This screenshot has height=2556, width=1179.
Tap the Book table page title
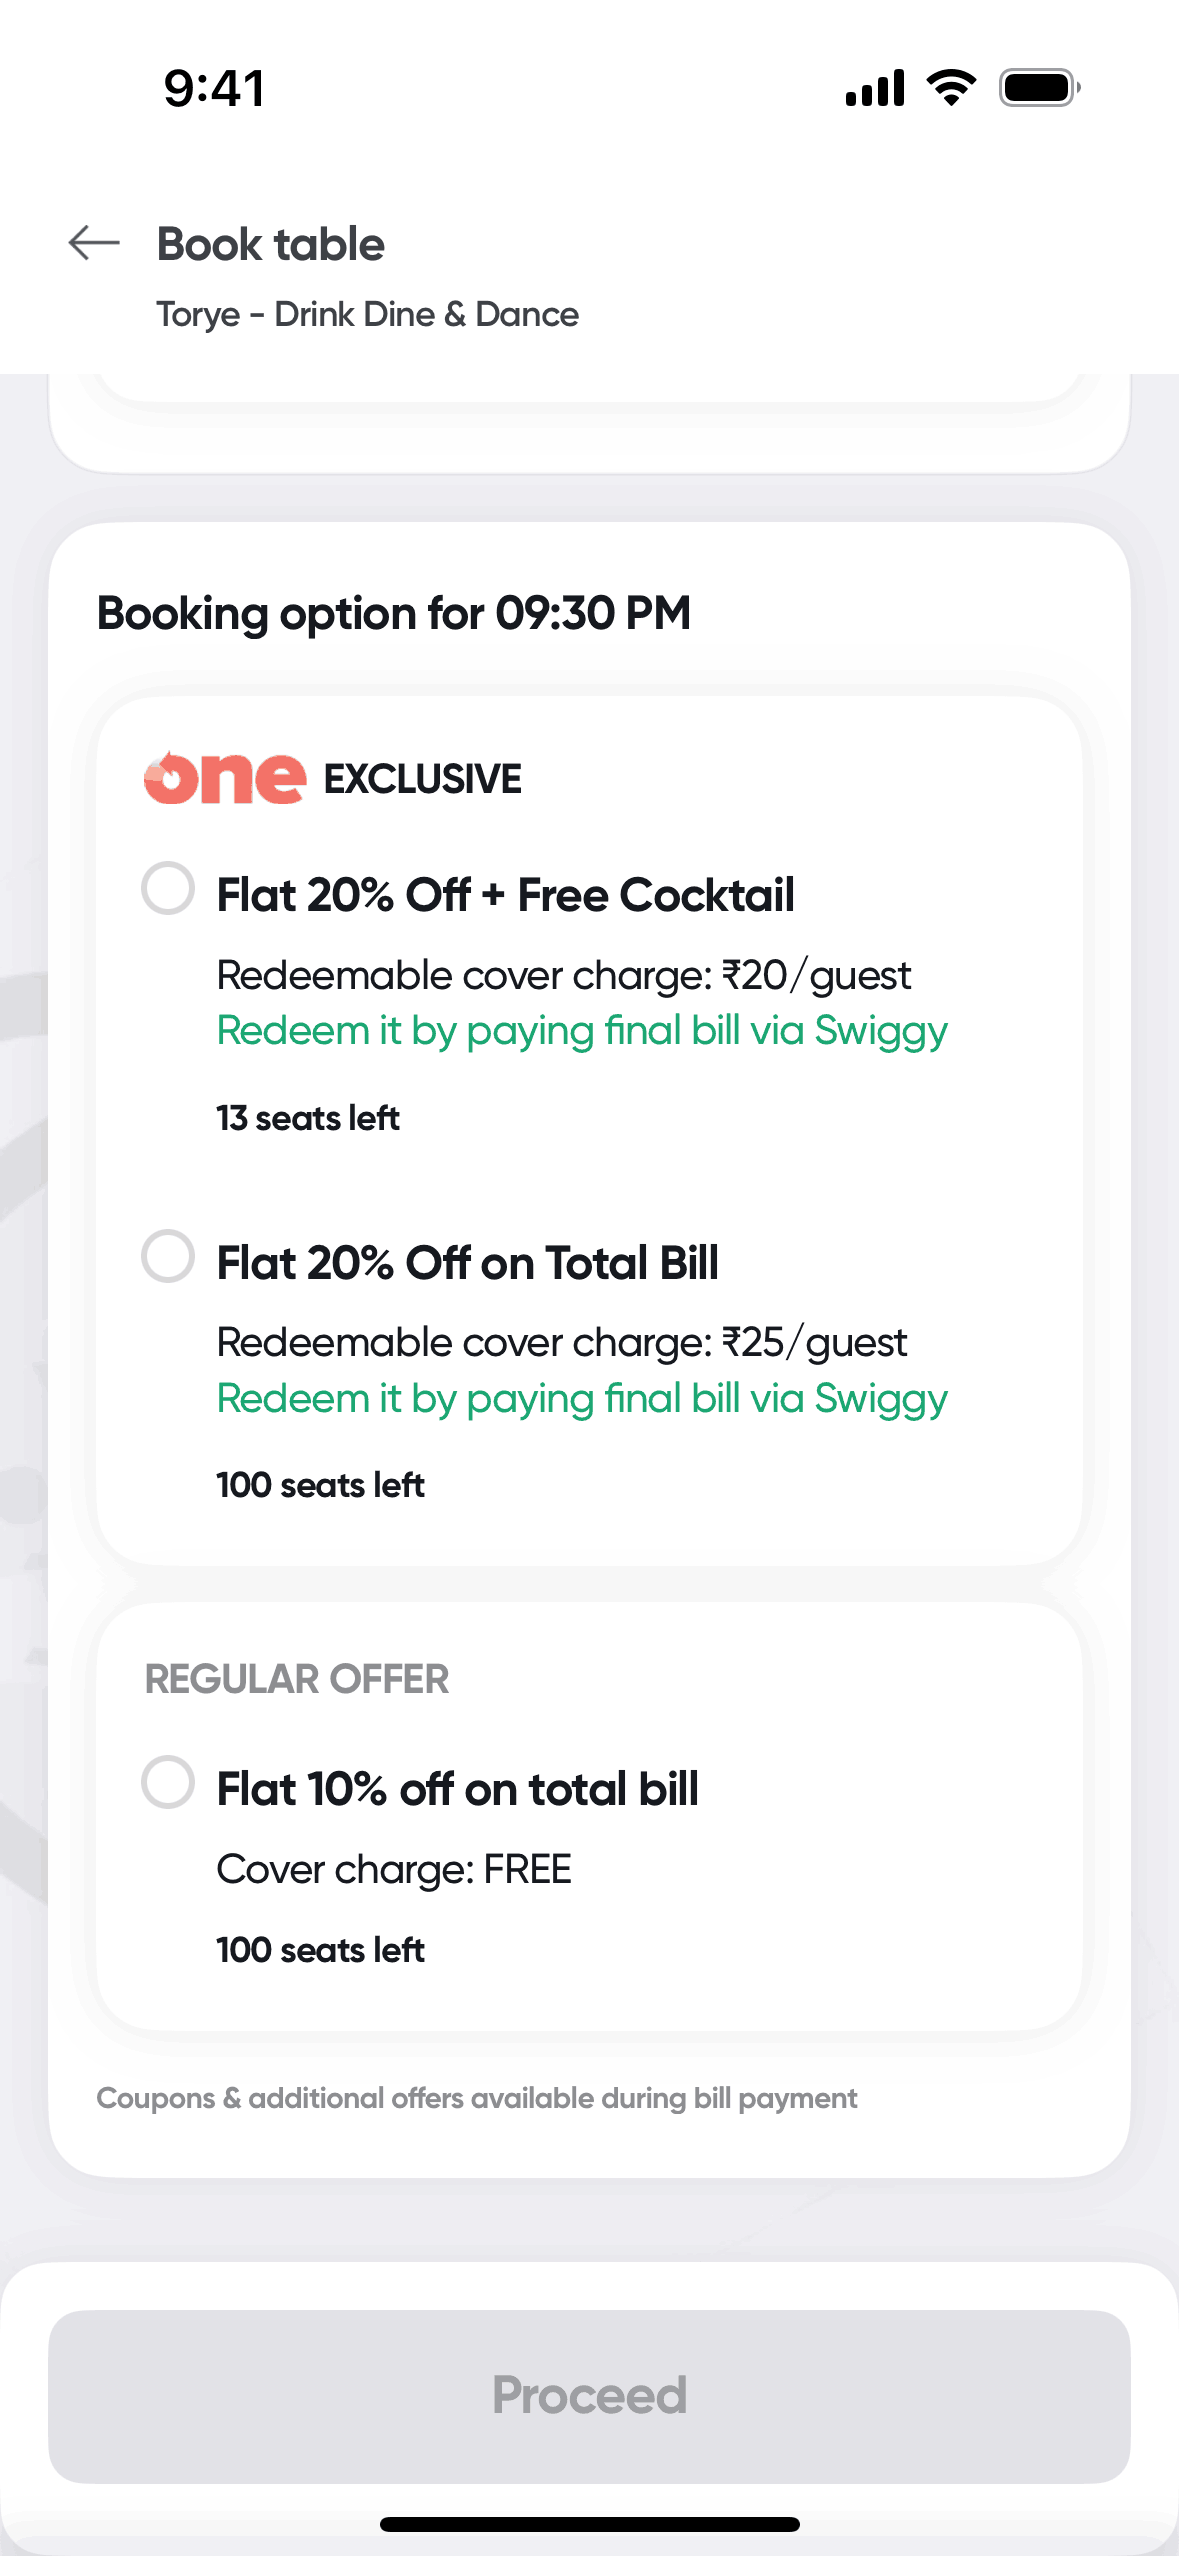[271, 245]
